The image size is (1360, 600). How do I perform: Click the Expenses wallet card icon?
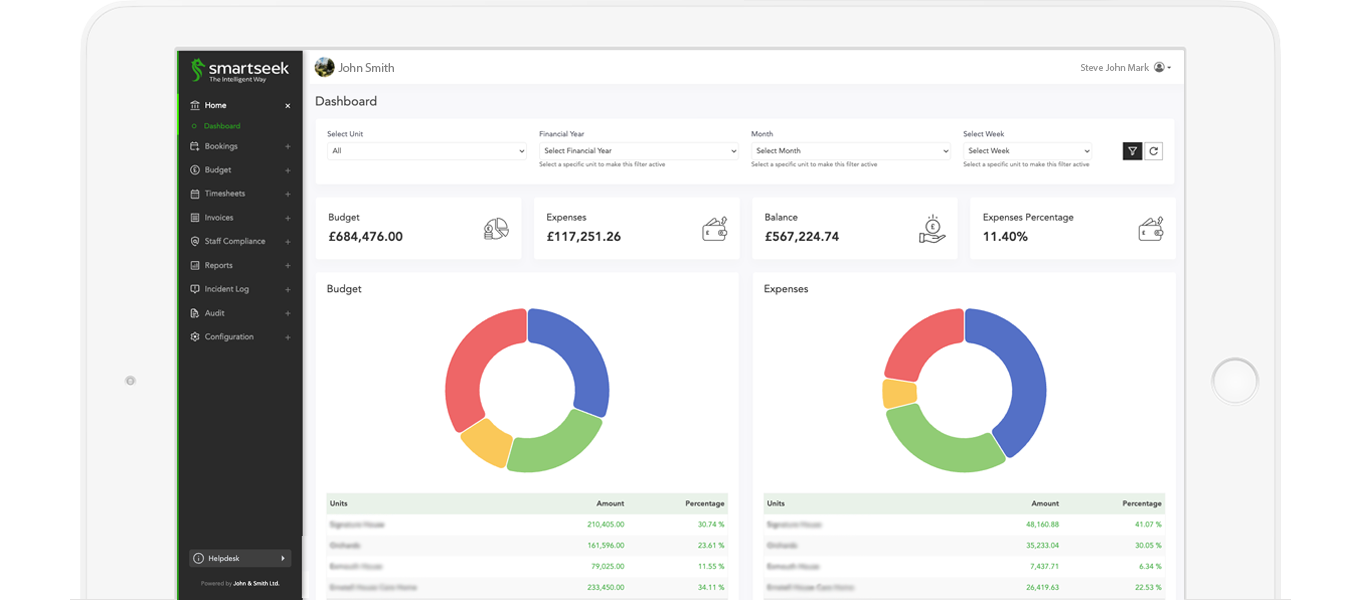pyautogui.click(x=714, y=229)
